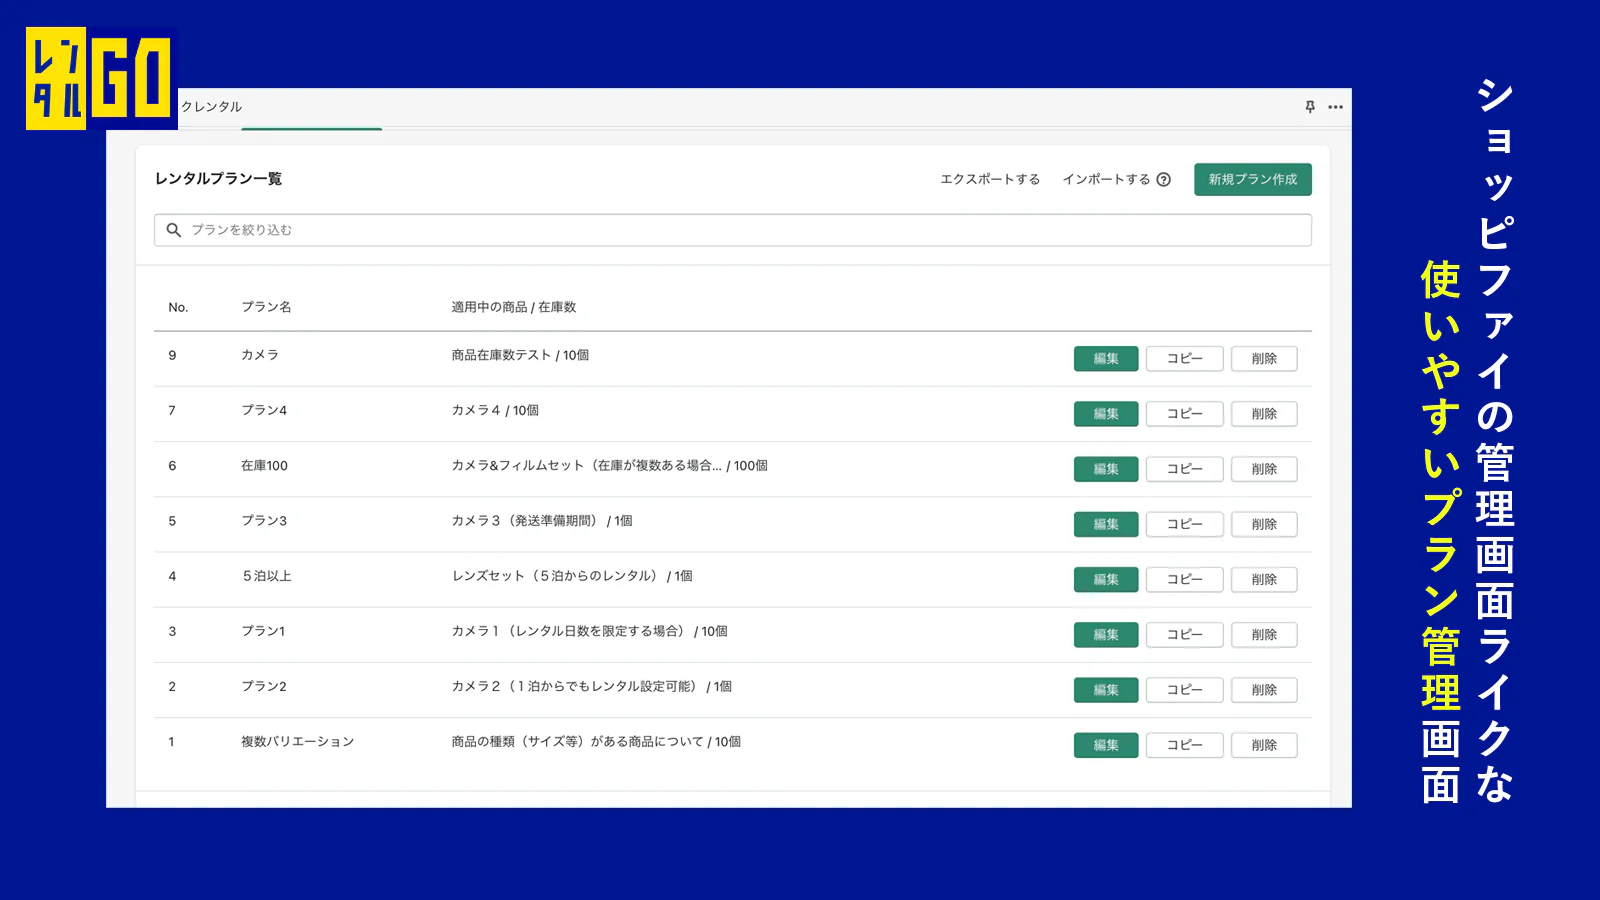Screen dimensions: 1600x900
Task: Click the レンタルGO logo
Action: [100, 79]
